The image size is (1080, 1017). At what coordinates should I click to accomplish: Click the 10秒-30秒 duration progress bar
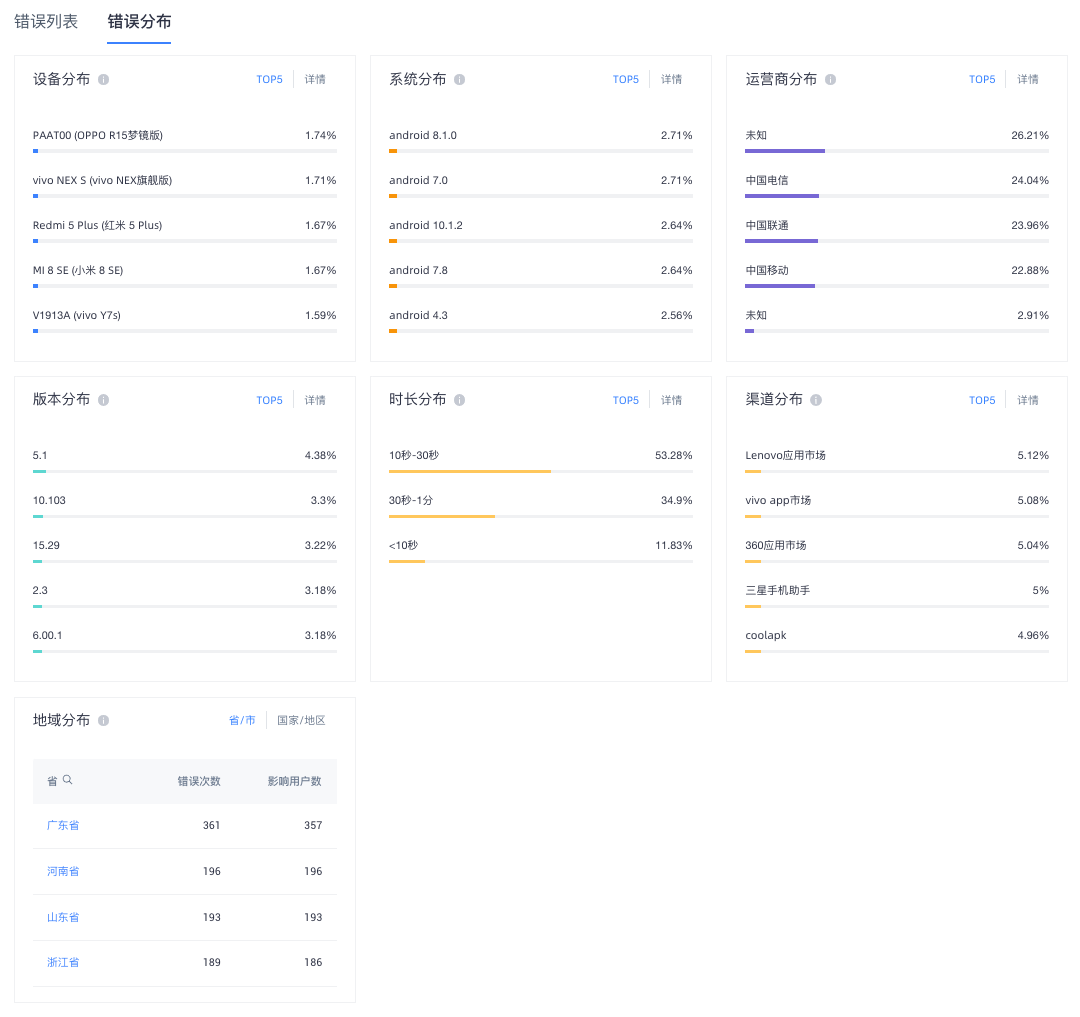pyautogui.click(x=541, y=472)
